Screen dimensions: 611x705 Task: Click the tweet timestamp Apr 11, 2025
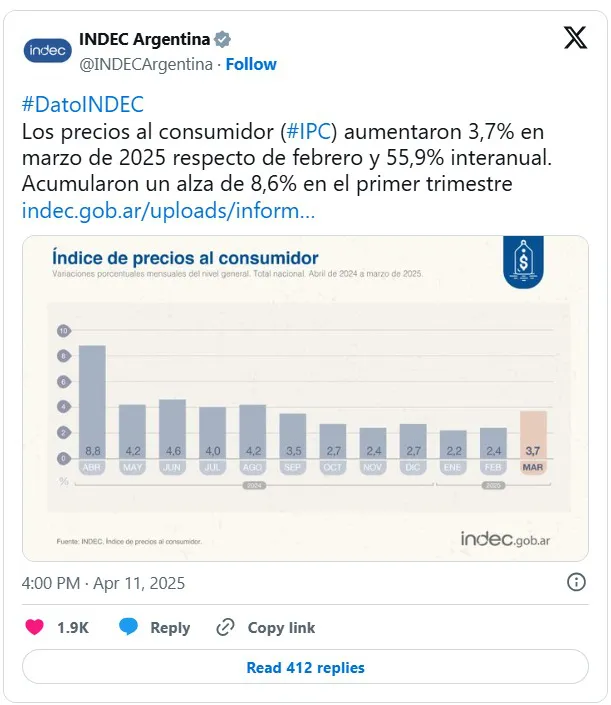pyautogui.click(x=103, y=582)
